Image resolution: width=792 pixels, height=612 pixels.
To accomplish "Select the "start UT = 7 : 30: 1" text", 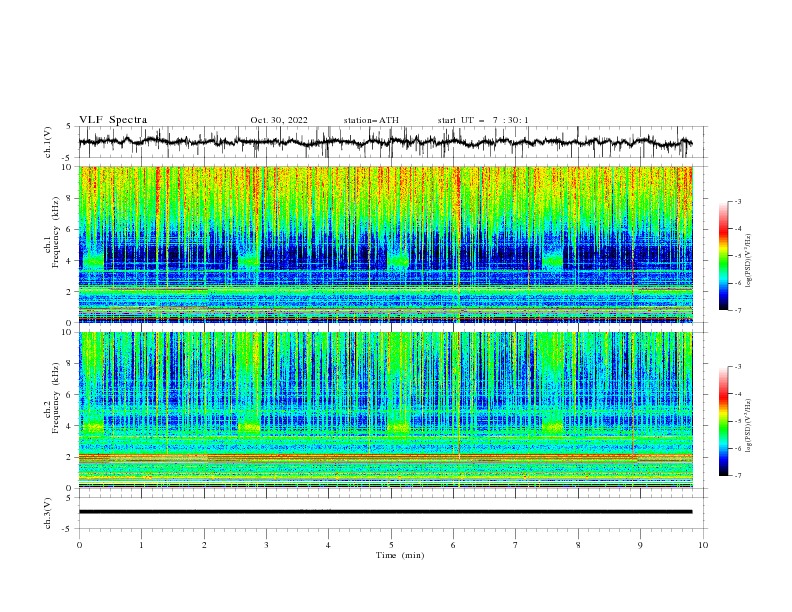I will pyautogui.click(x=483, y=120).
